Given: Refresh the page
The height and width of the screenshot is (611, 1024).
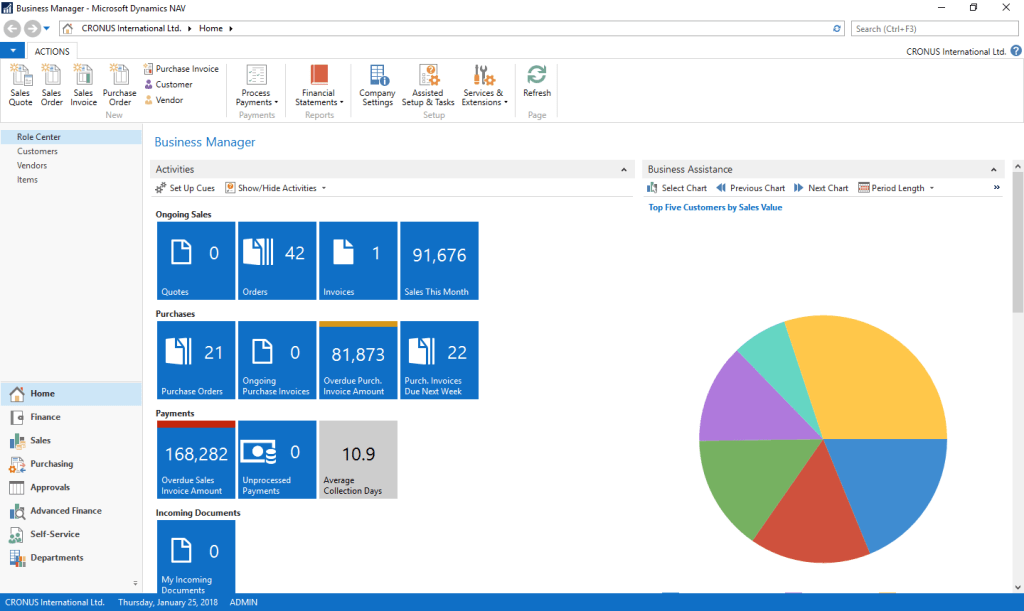Looking at the screenshot, I should click(x=537, y=82).
